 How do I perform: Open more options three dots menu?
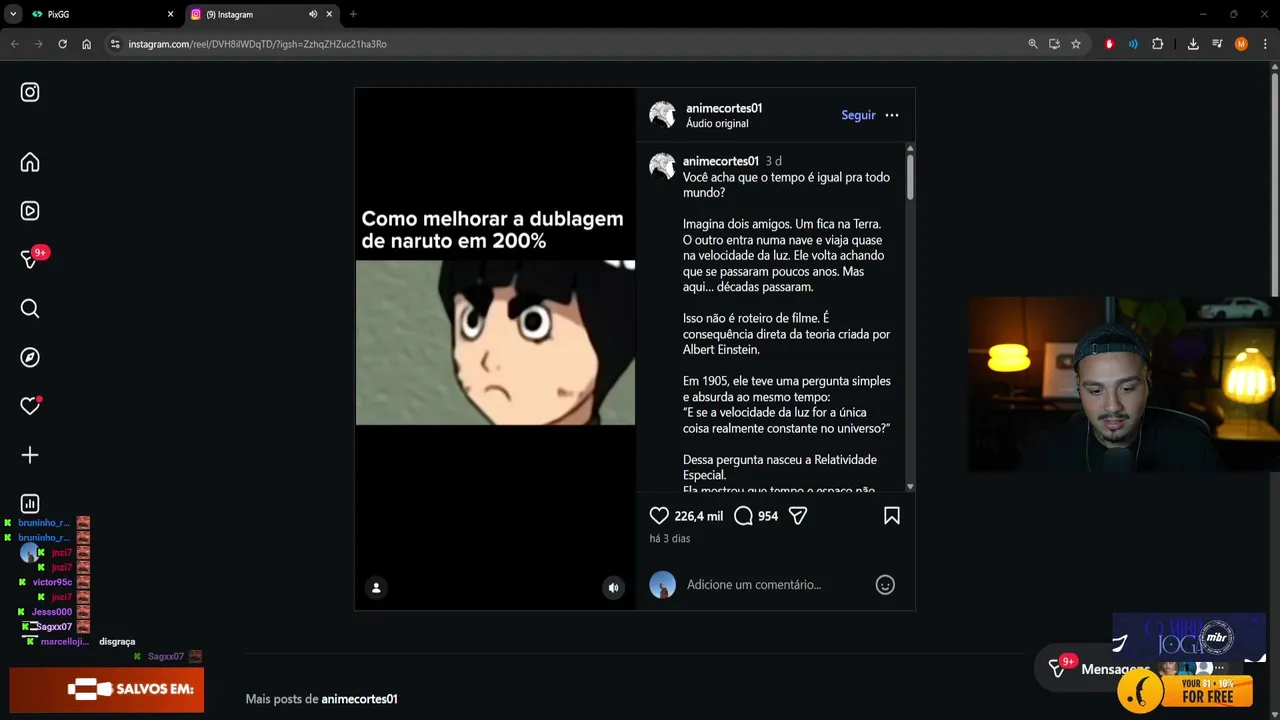click(892, 115)
